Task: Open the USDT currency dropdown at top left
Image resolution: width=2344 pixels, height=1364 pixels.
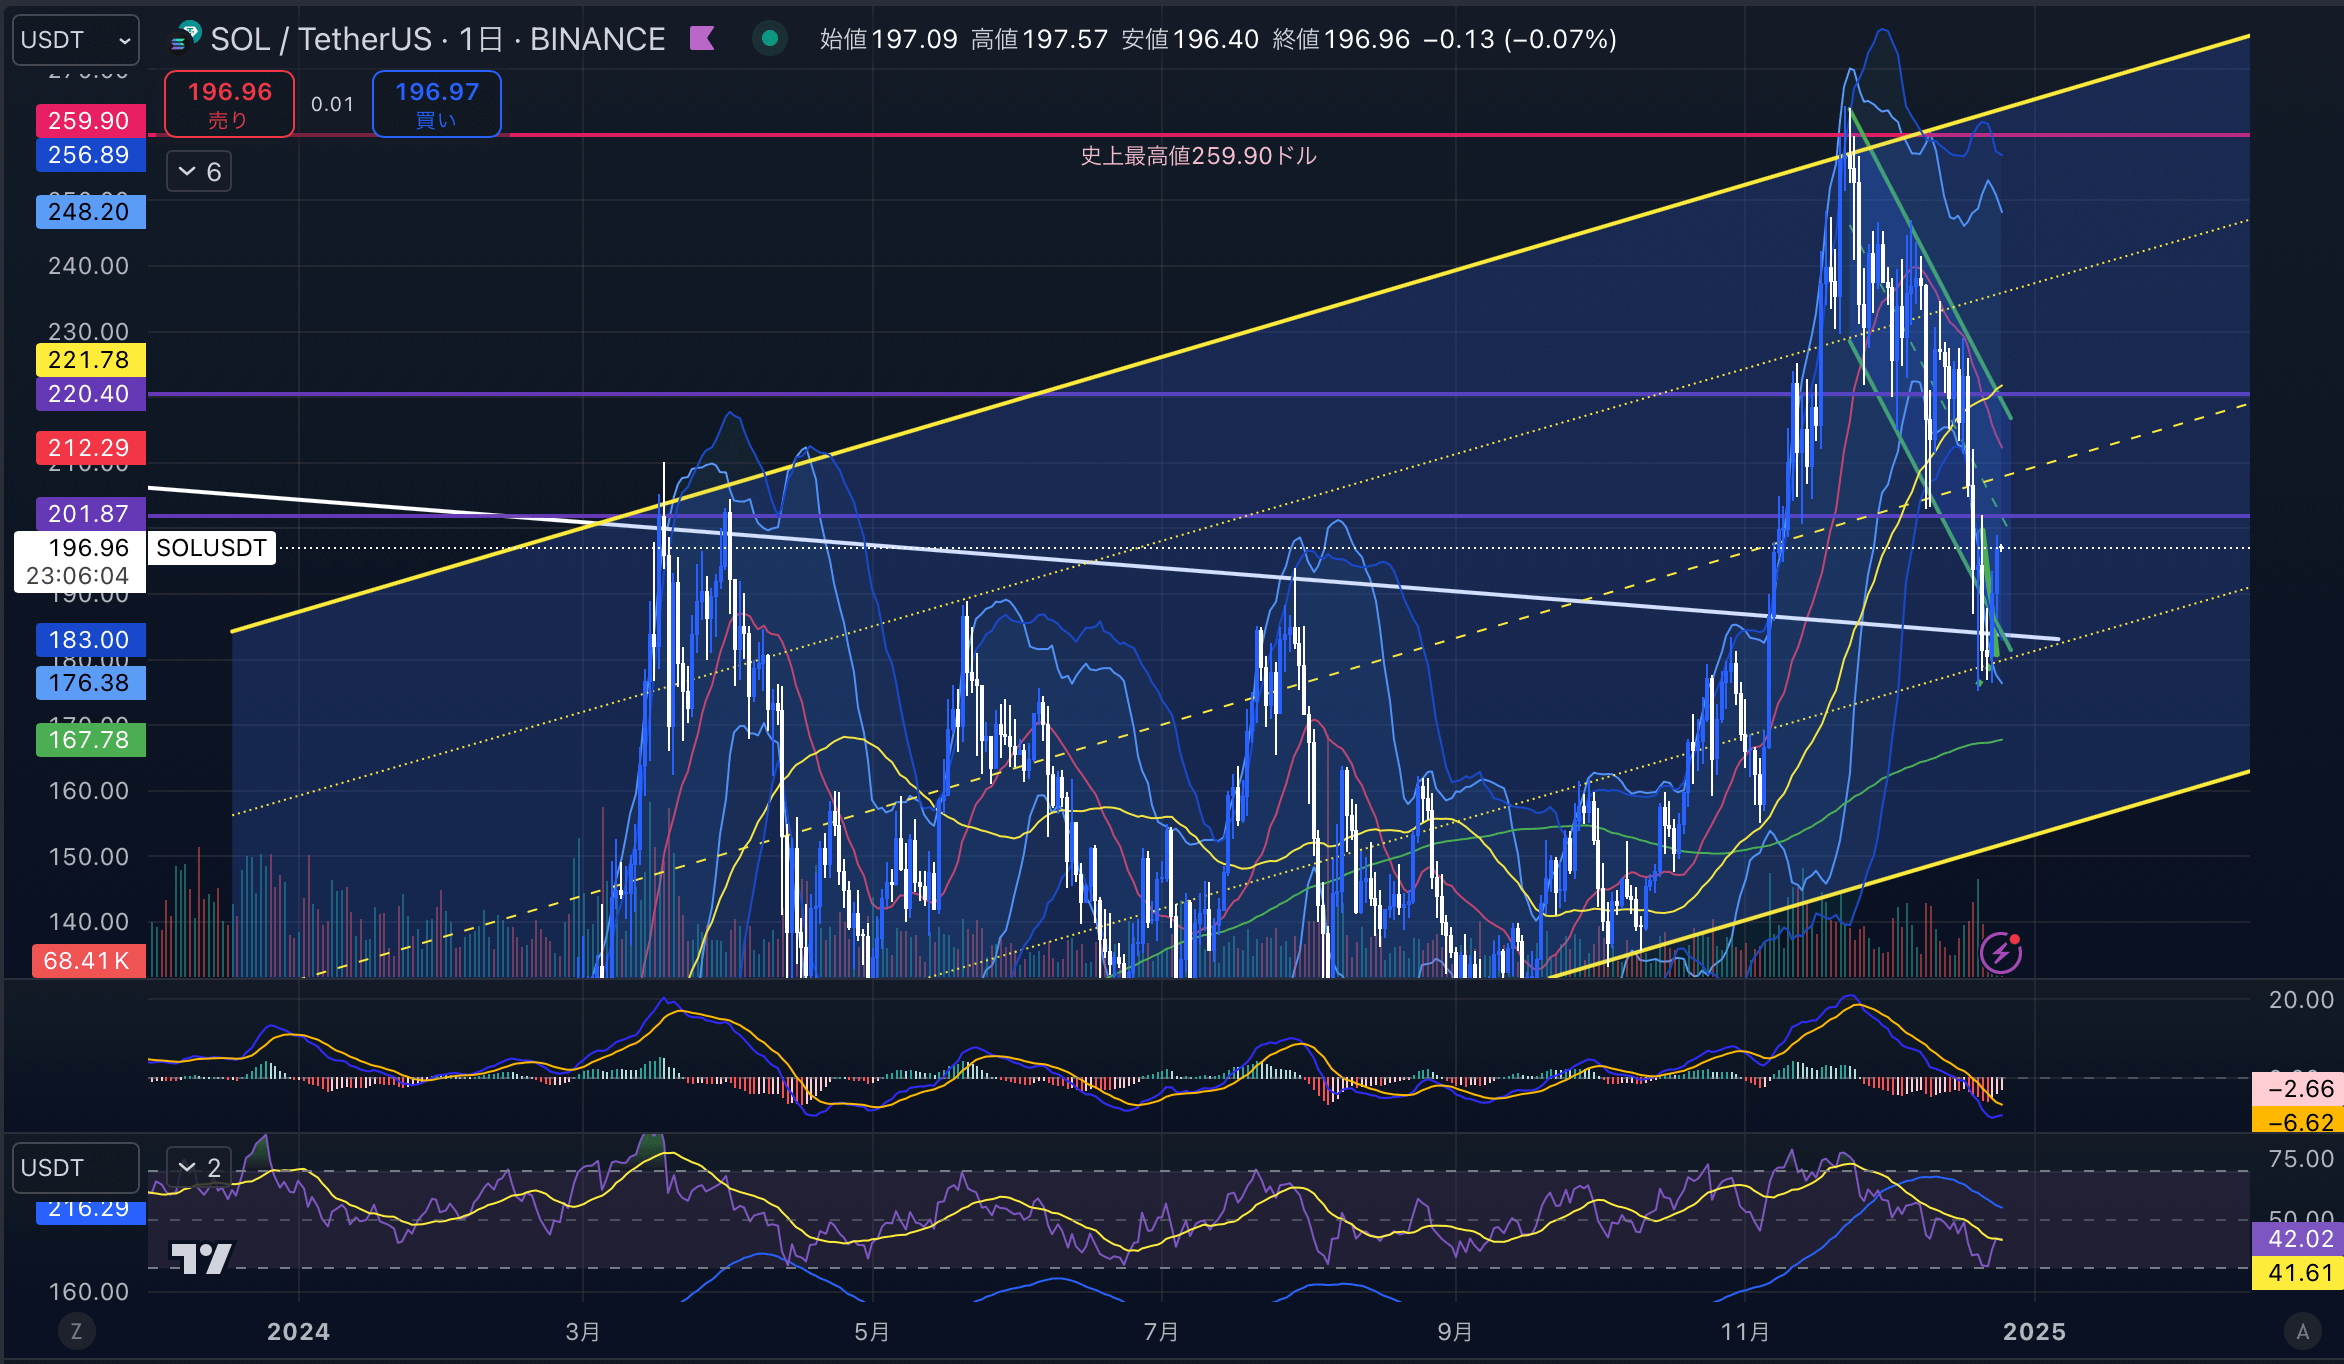Action: (75, 40)
